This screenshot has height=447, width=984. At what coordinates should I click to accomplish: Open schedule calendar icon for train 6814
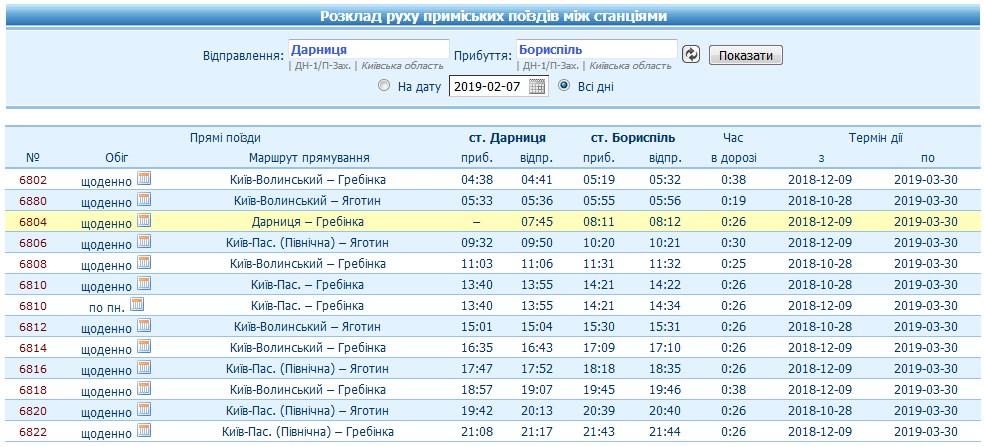[x=144, y=347]
